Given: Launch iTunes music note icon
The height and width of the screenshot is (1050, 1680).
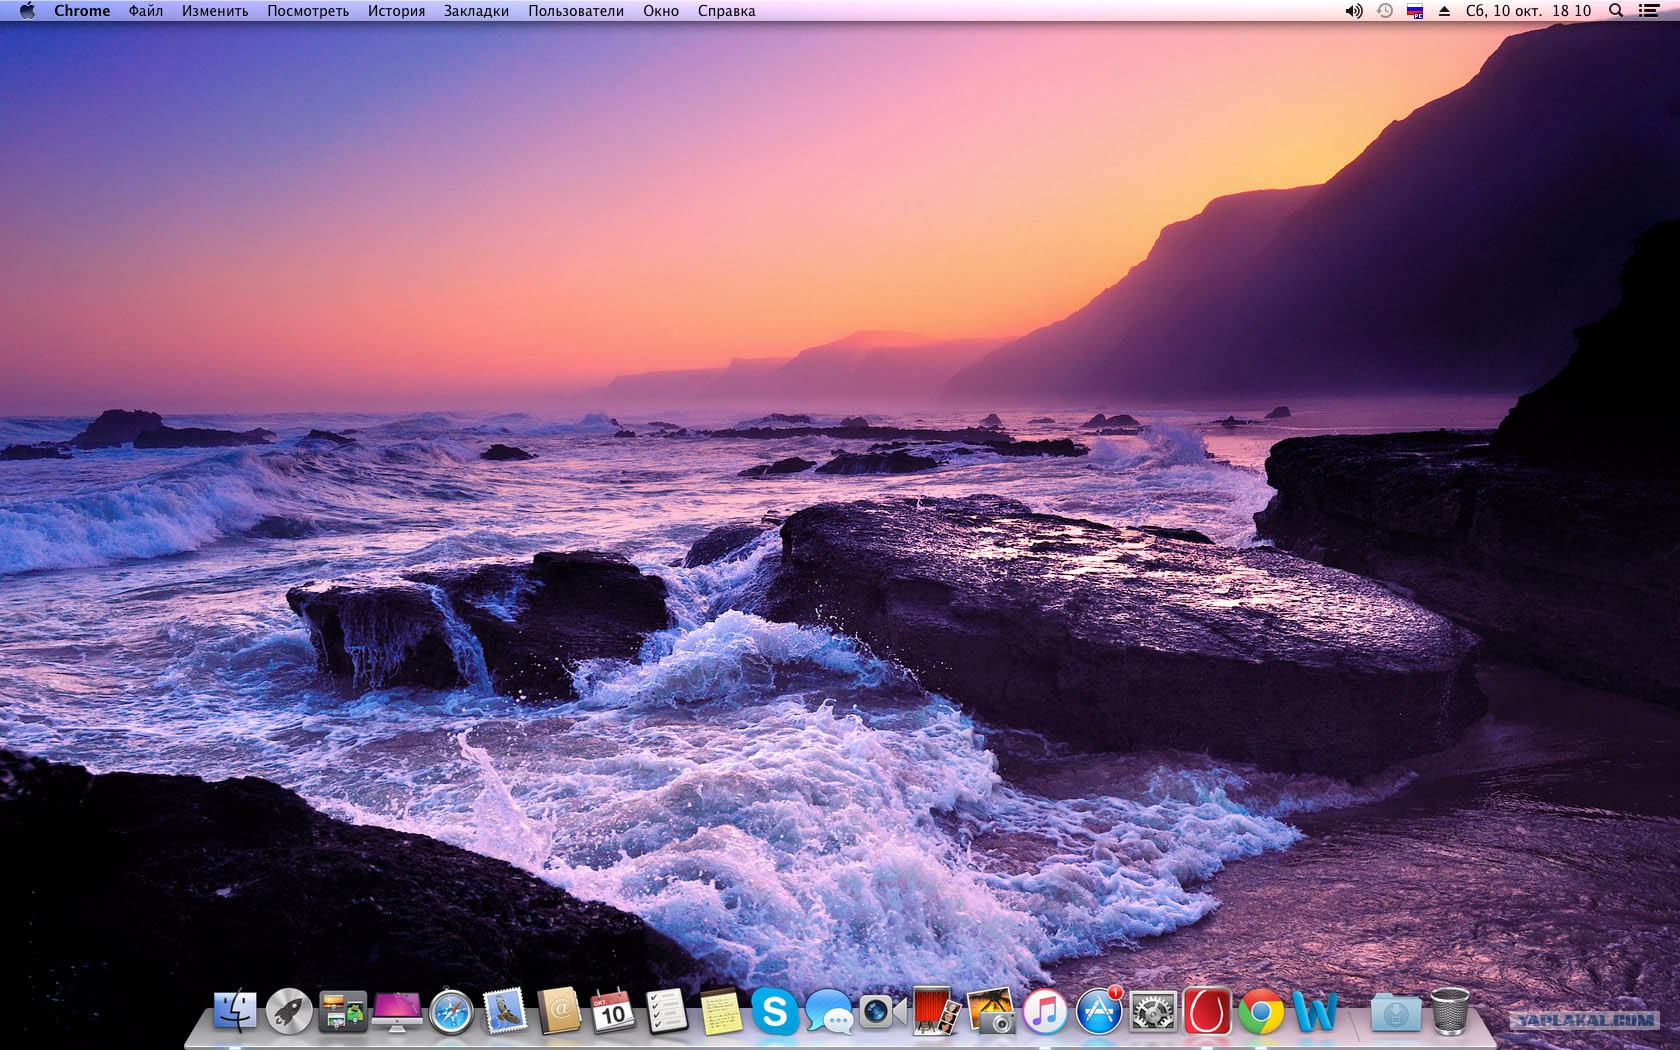Looking at the screenshot, I should click(x=1045, y=1012).
